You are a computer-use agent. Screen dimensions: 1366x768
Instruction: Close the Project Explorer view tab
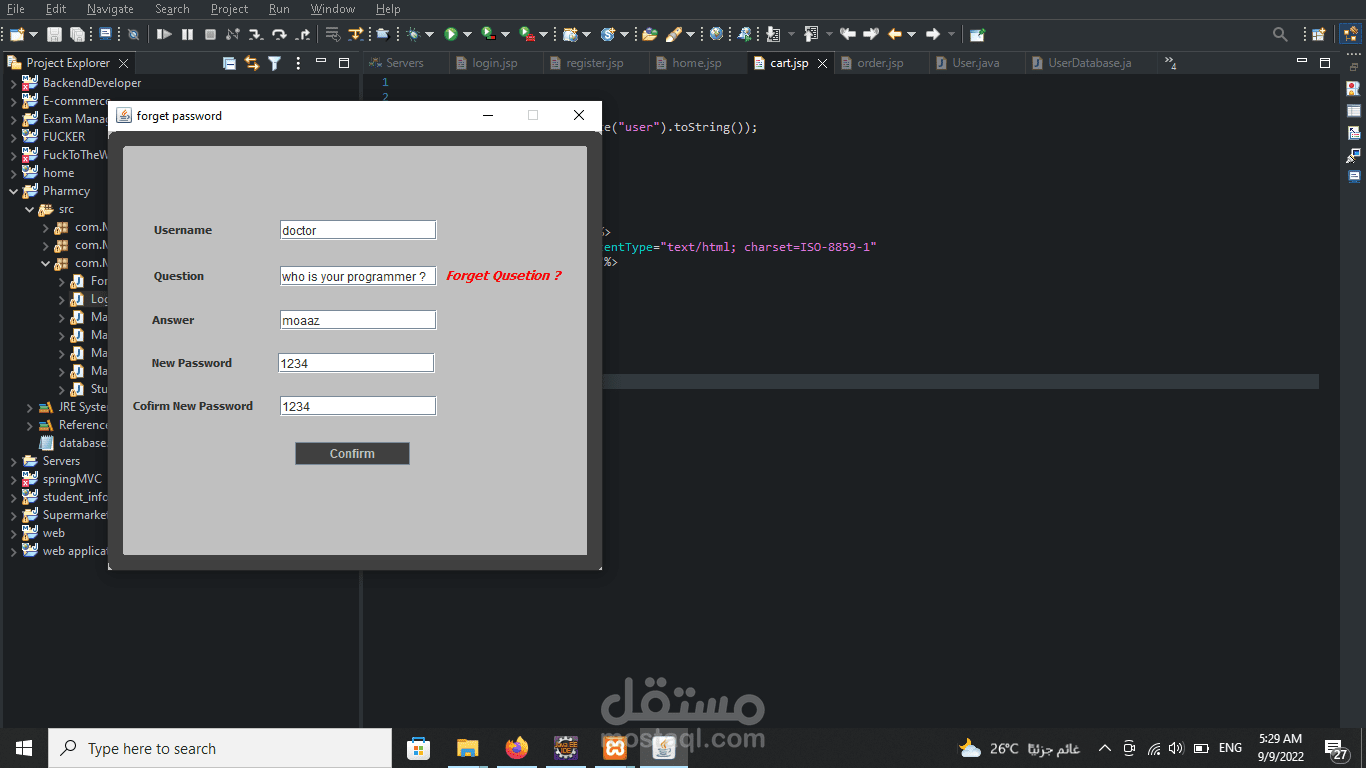tap(124, 63)
